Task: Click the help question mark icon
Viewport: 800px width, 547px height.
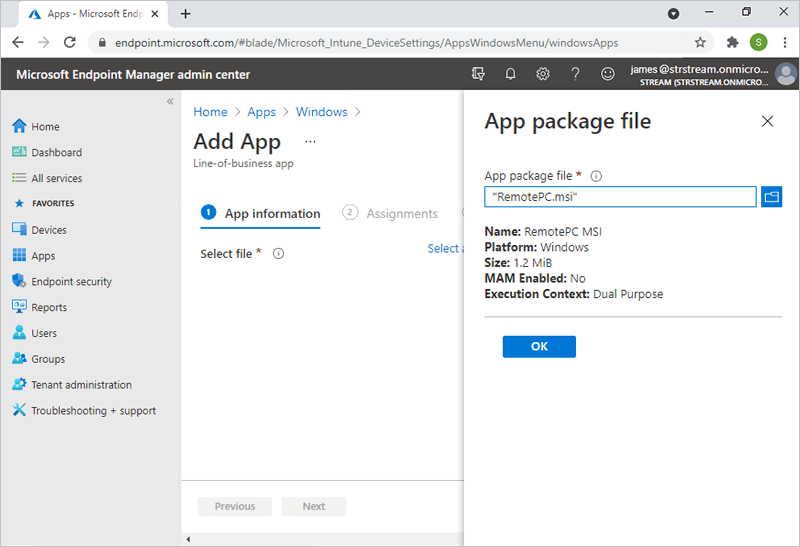Action: 575,74
